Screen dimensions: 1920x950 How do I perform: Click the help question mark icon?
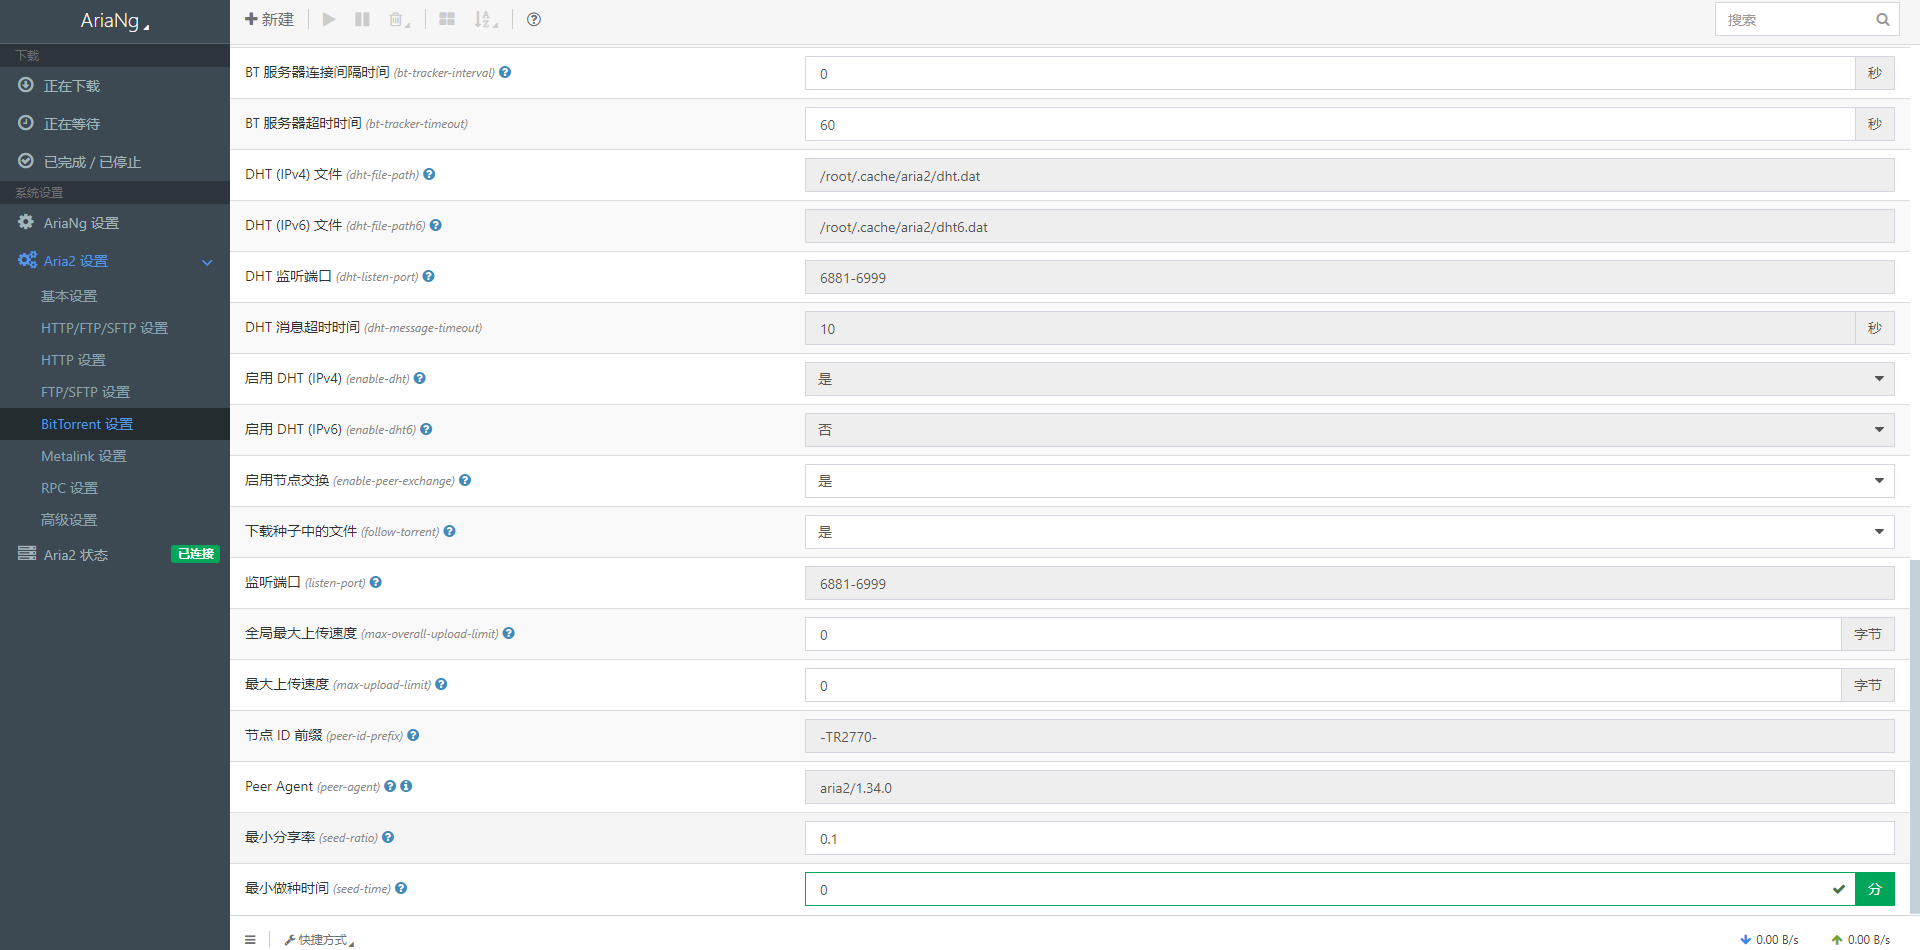tap(533, 19)
